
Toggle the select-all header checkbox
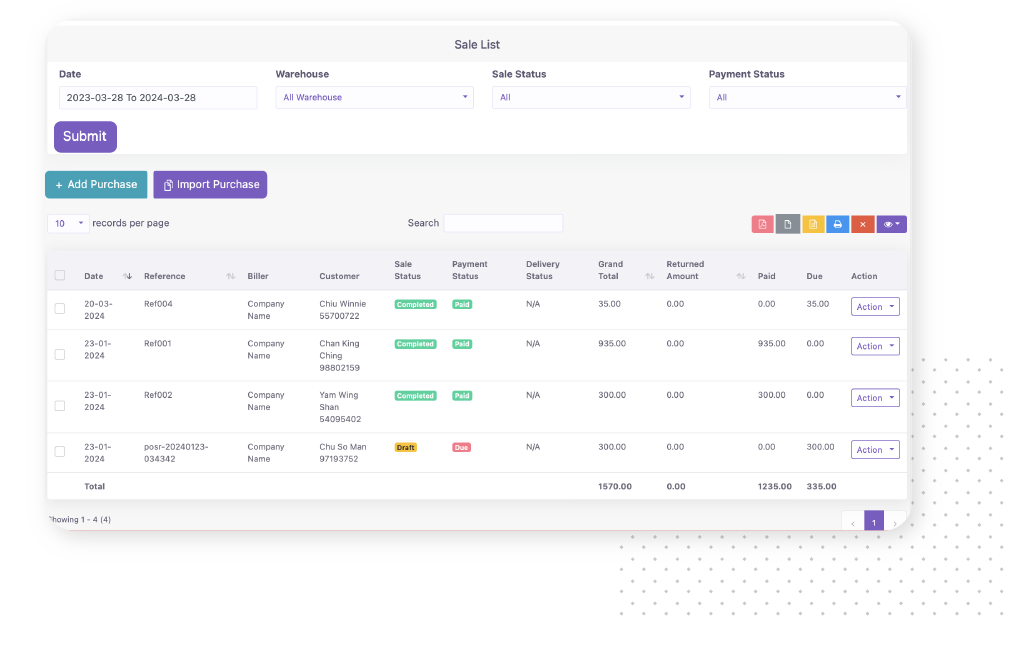click(60, 275)
